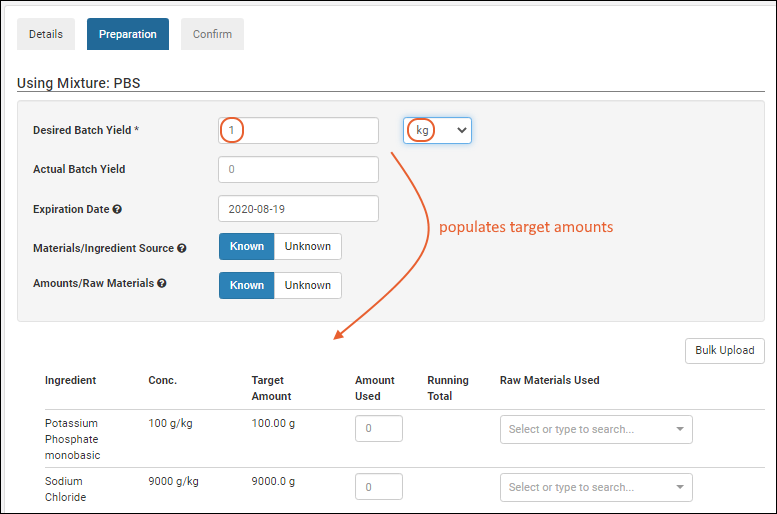Set Materials/Ingredient Source to Unknown
This screenshot has height=514, width=777.
click(x=308, y=247)
